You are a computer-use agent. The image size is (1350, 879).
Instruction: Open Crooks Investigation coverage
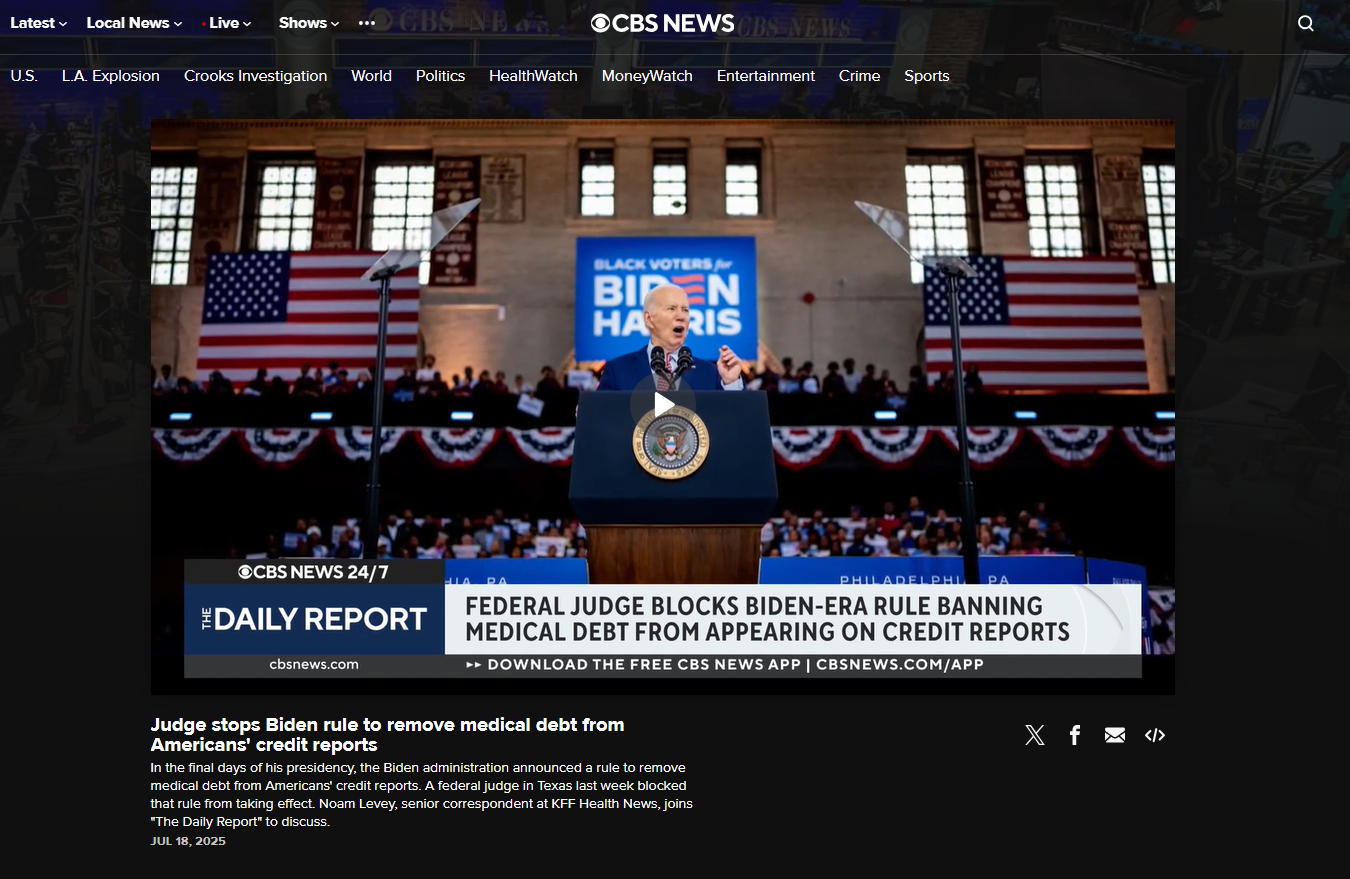[255, 76]
